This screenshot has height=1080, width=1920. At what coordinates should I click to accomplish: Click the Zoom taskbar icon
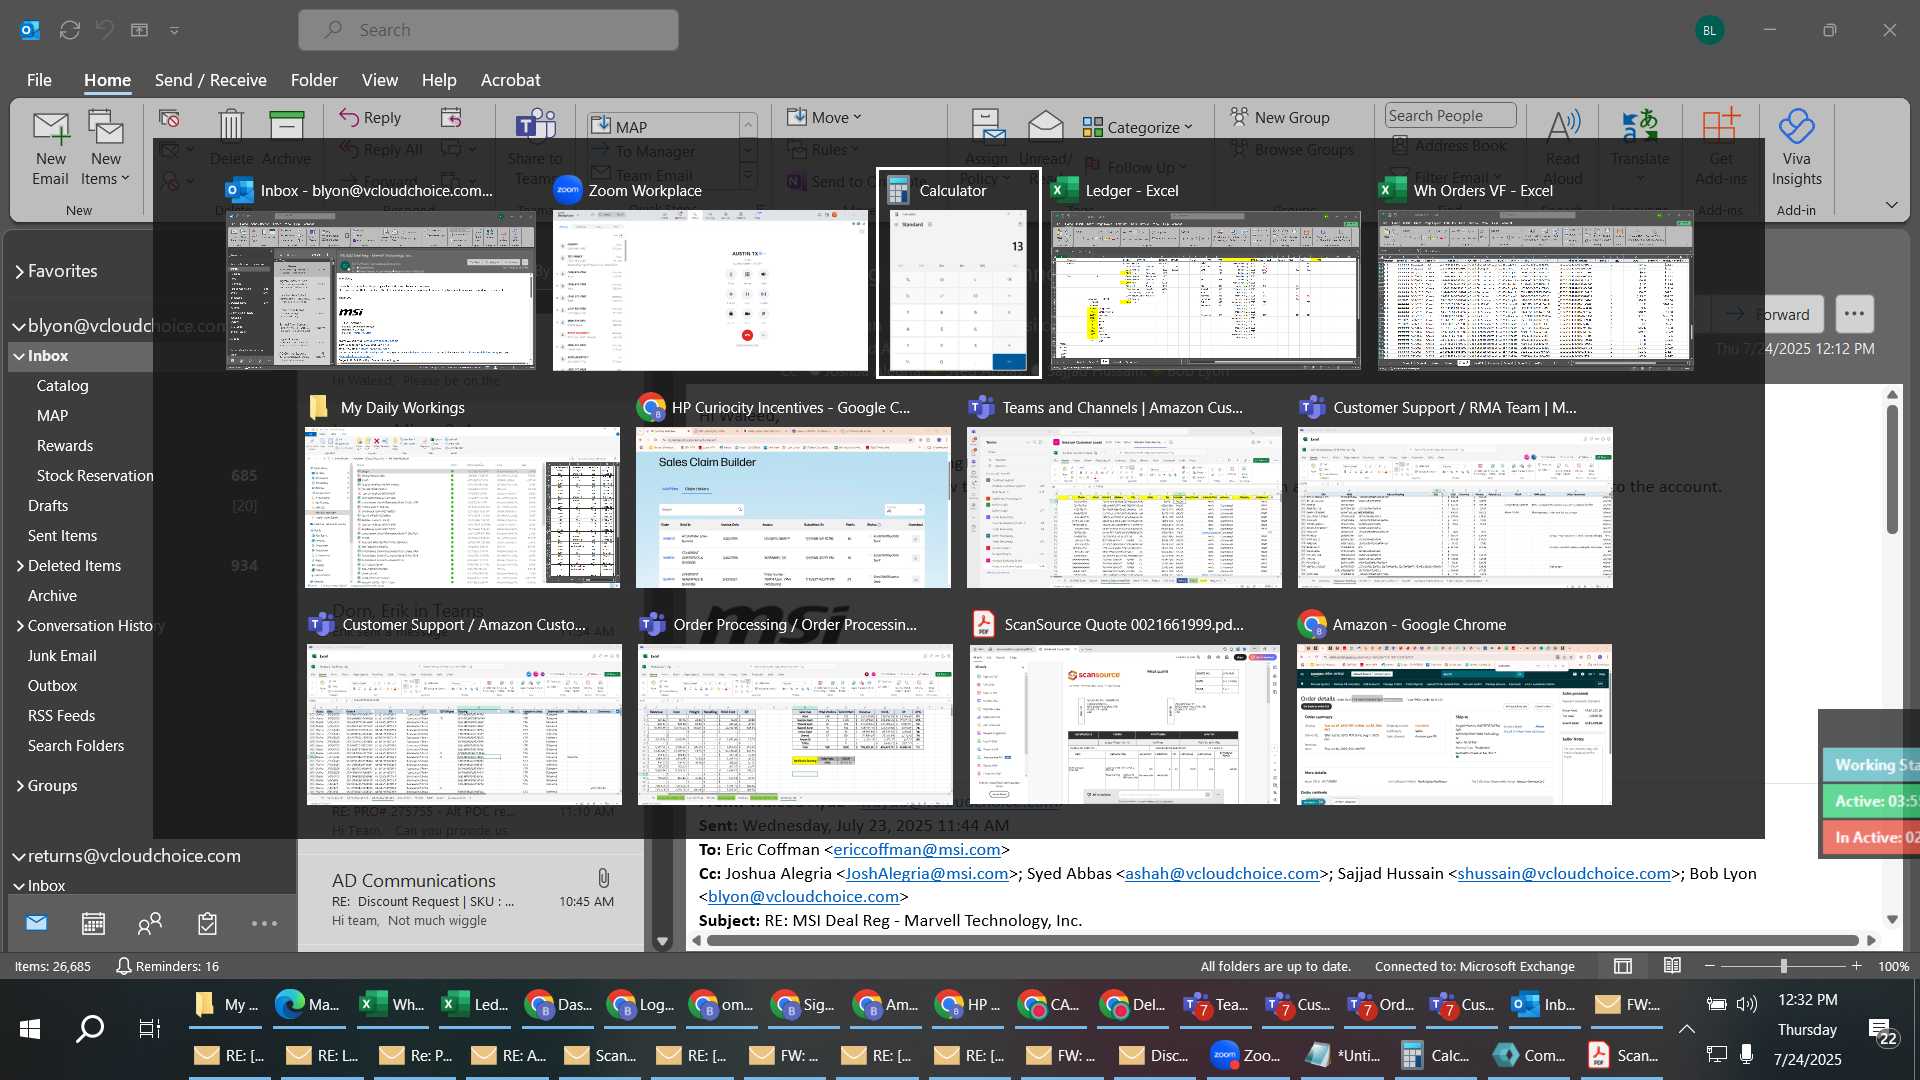(1246, 1055)
